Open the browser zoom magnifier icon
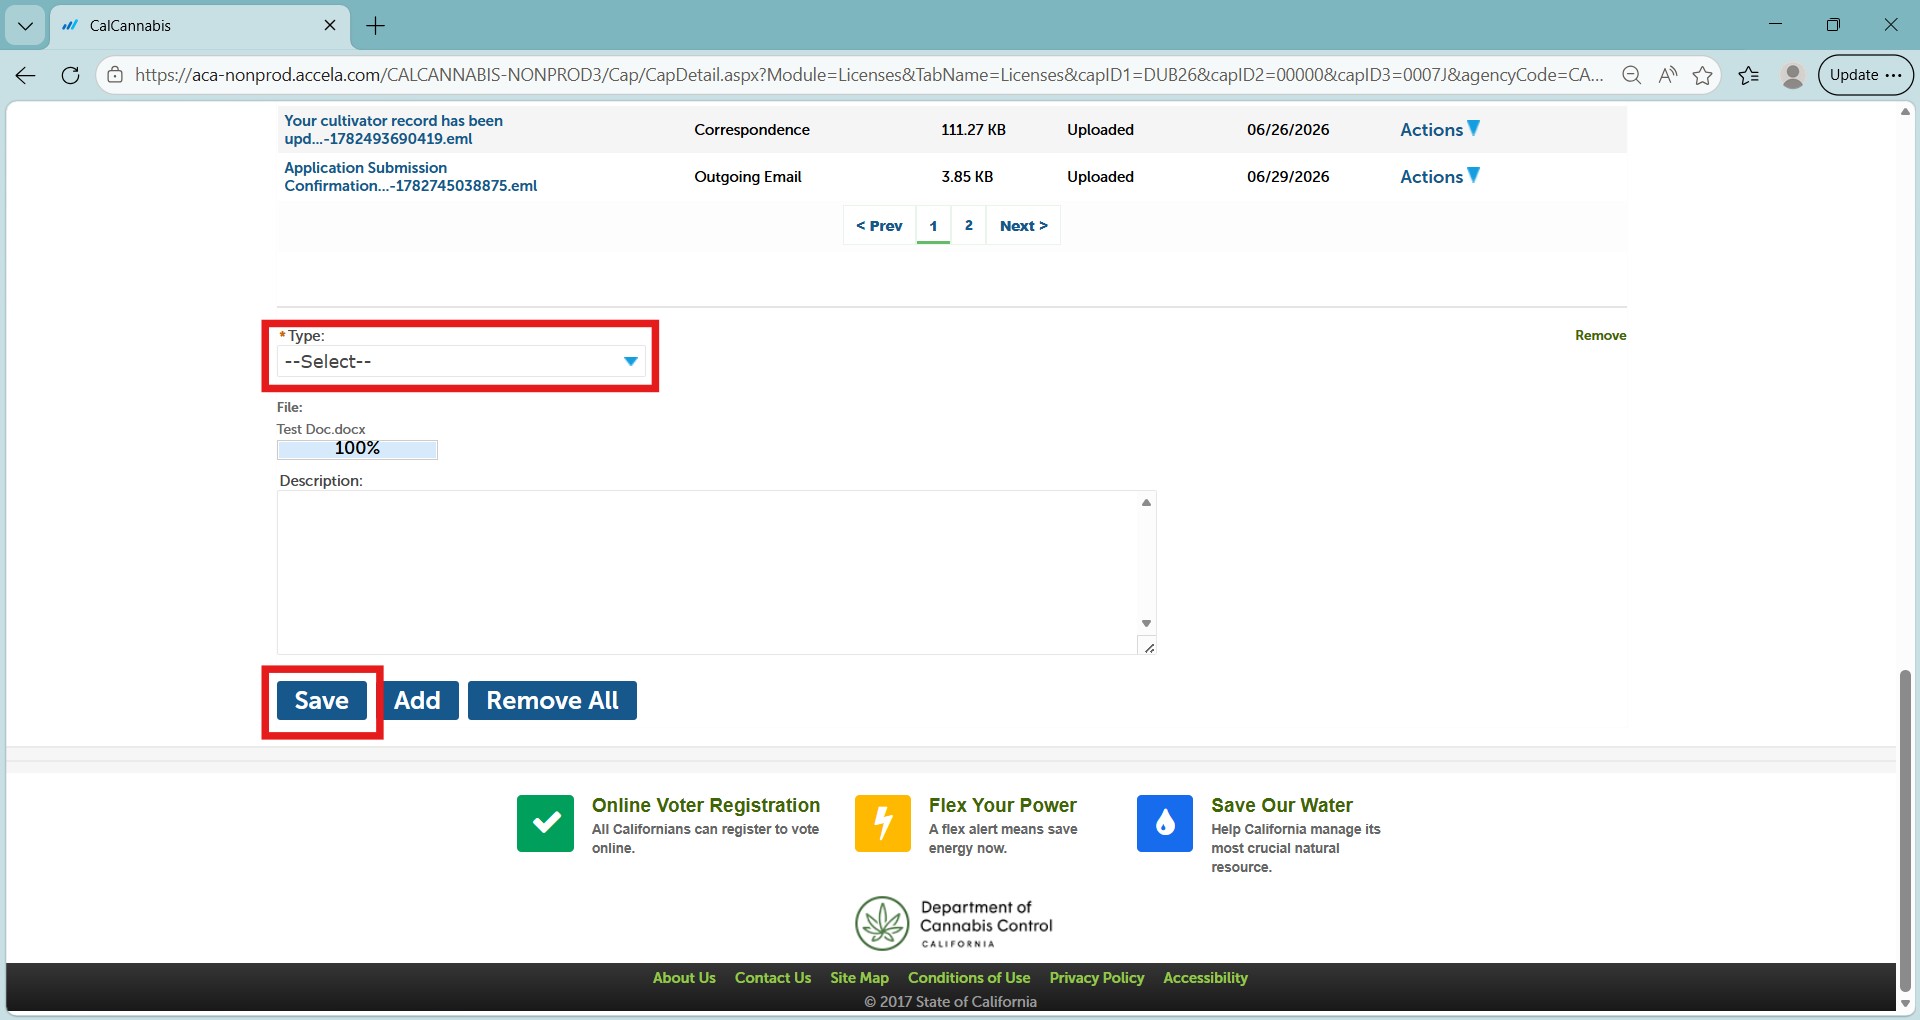Screen dimensions: 1920x1020 click(x=1631, y=75)
